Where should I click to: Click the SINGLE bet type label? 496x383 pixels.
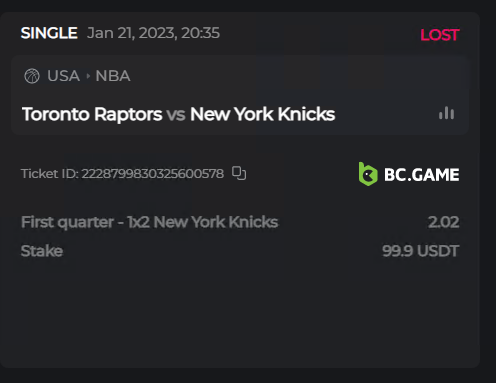coord(49,33)
